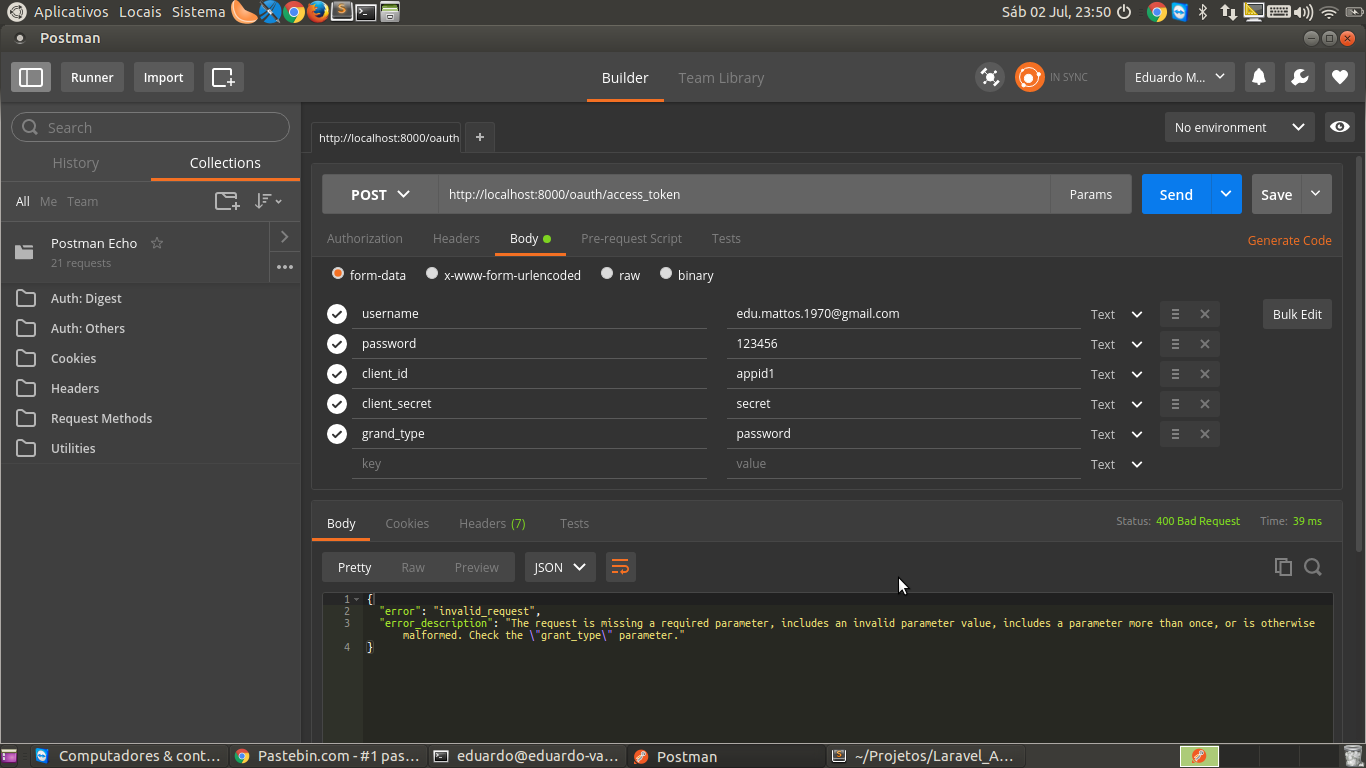Open the POST method dropdown
The image size is (1366, 768).
click(x=380, y=194)
